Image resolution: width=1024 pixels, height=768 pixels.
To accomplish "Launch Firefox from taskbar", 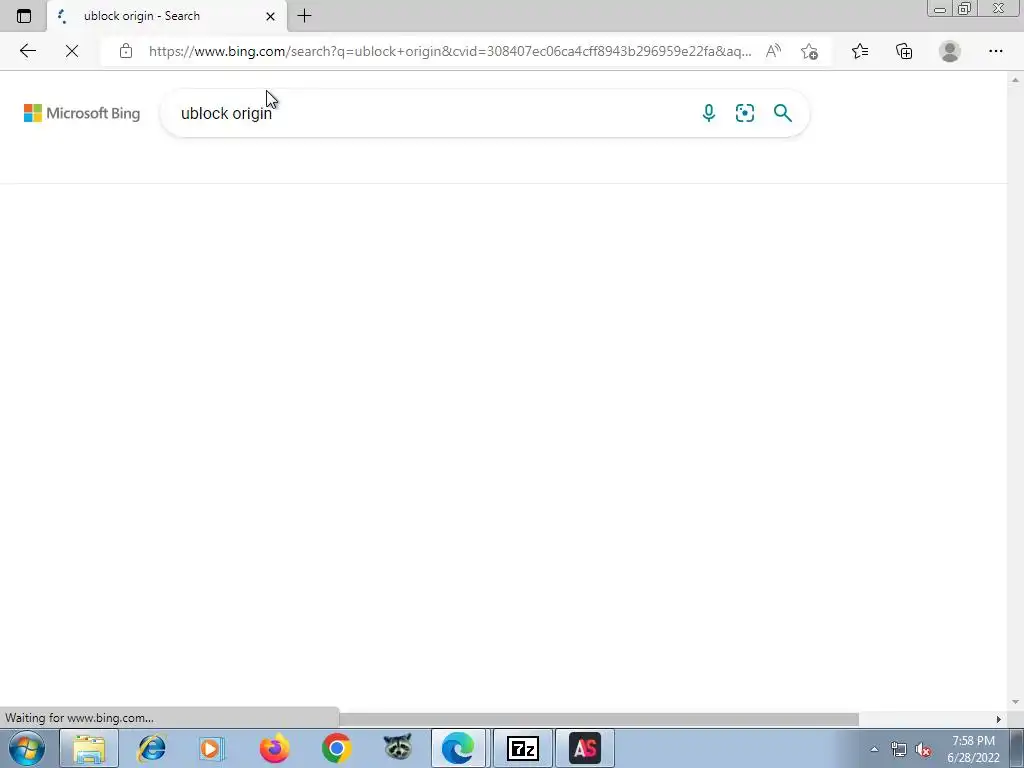I will click(274, 748).
